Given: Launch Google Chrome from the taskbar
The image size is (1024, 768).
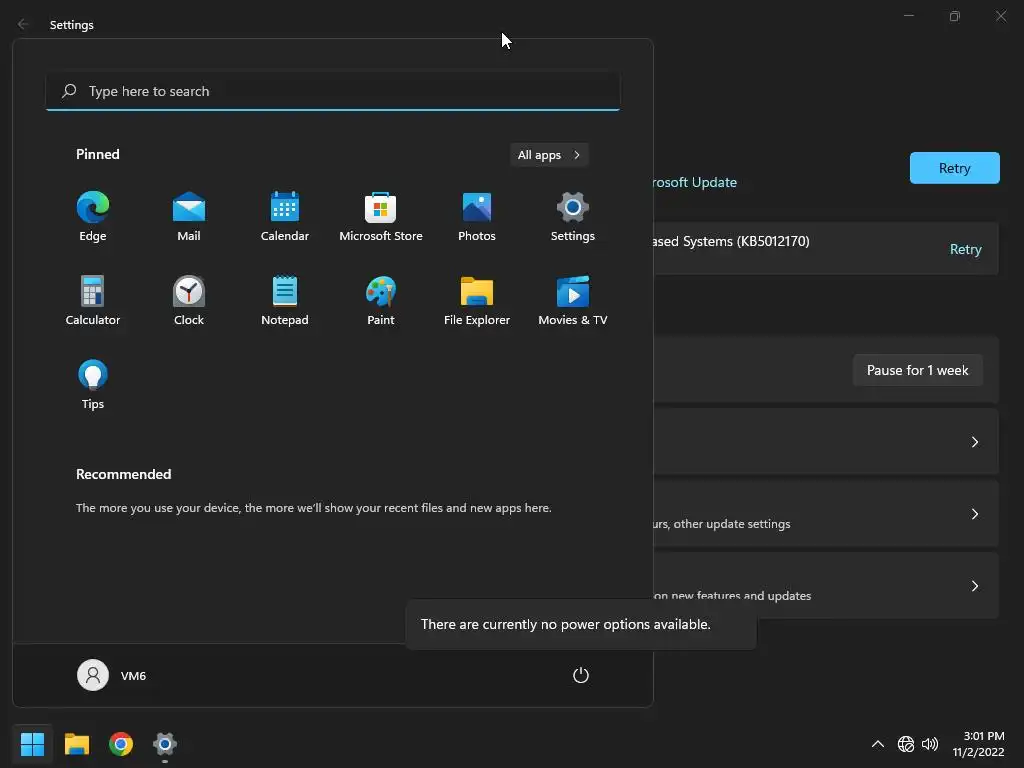Looking at the screenshot, I should [x=121, y=744].
